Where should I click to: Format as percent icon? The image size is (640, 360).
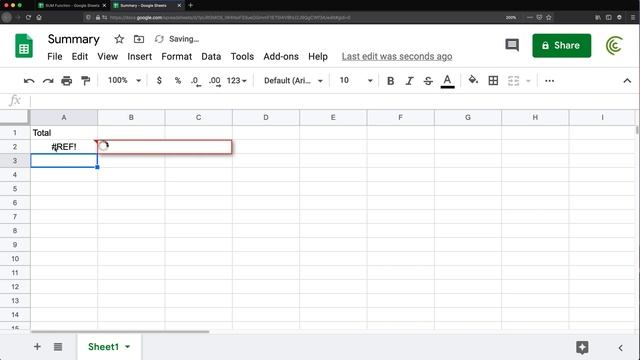pos(178,81)
